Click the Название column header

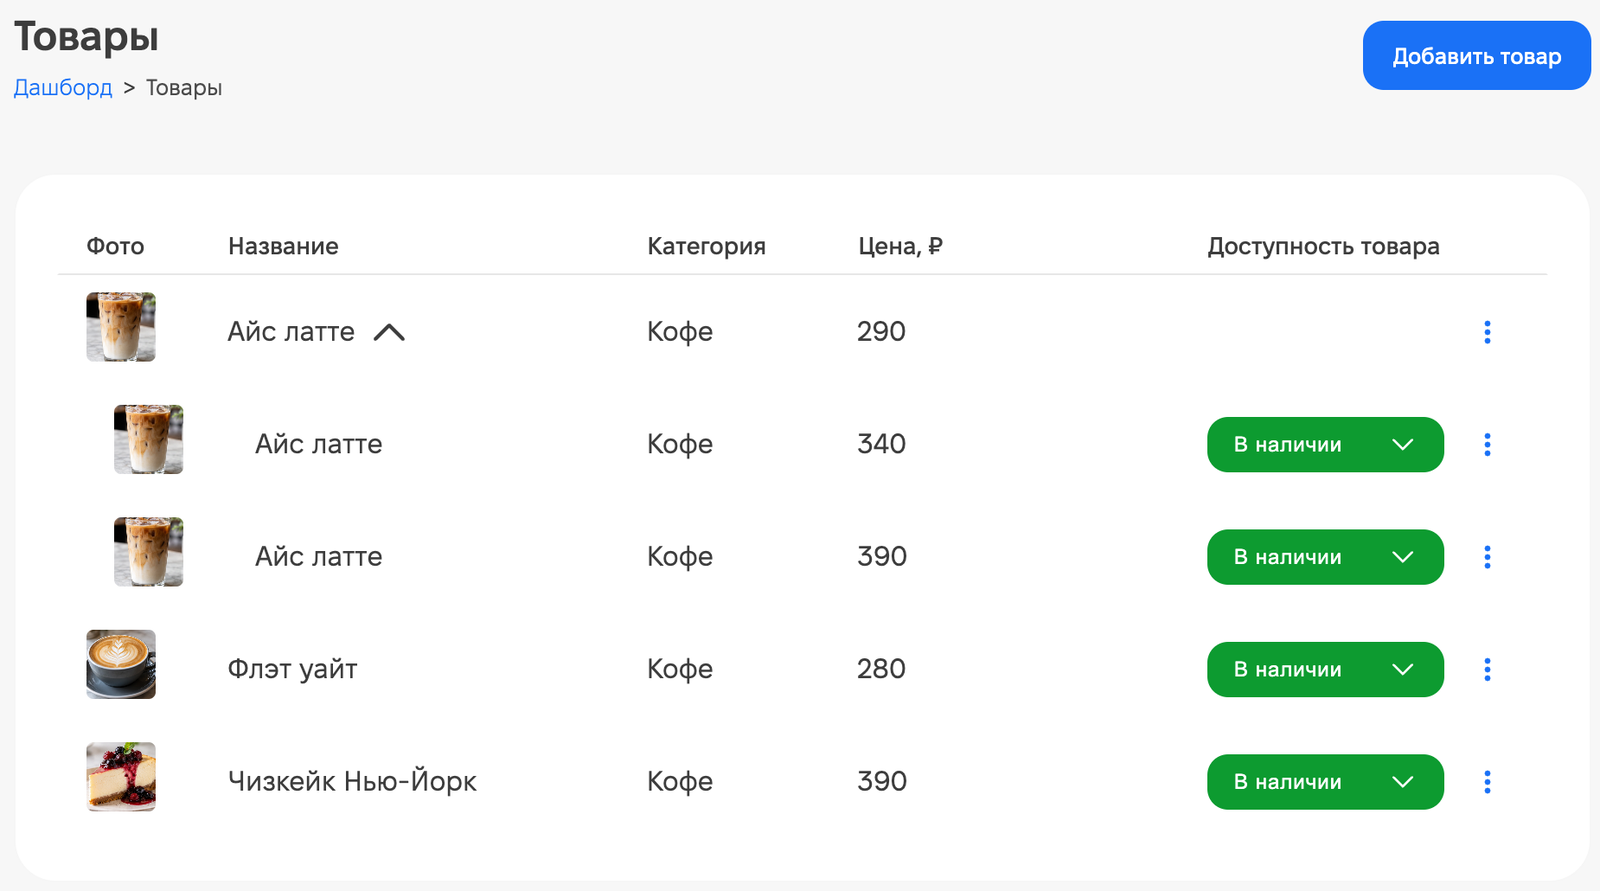tap(283, 246)
